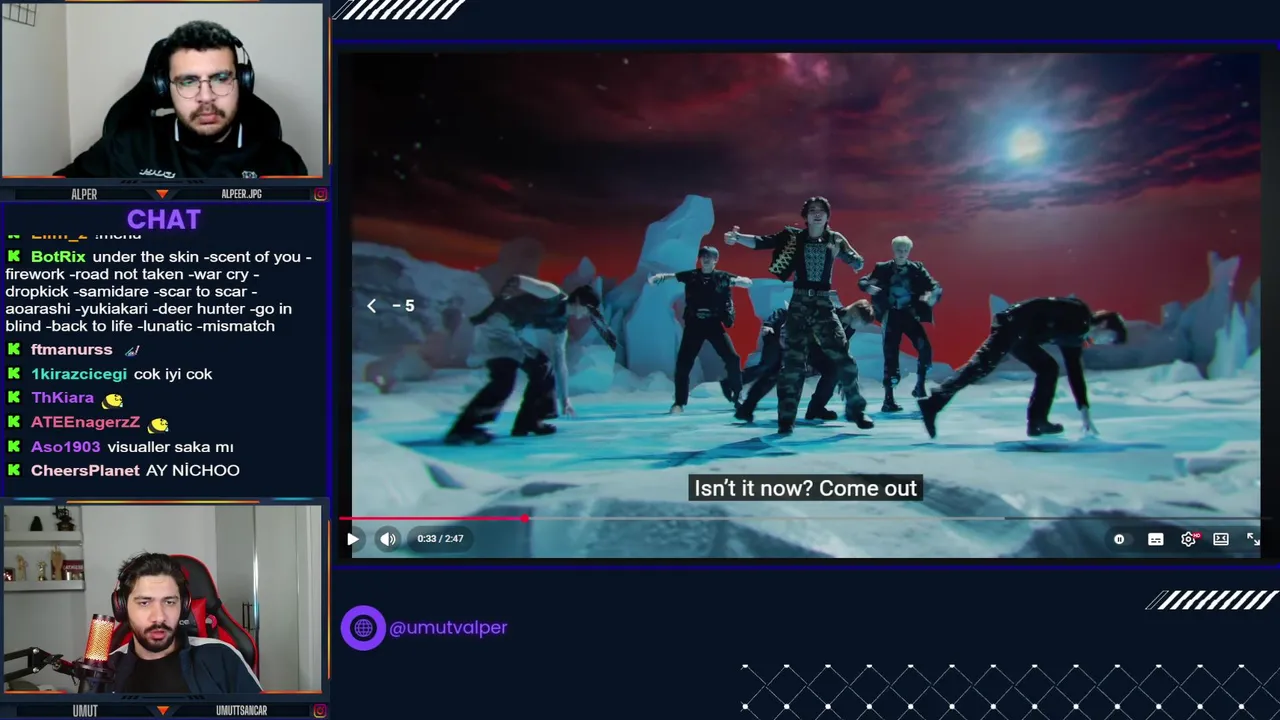The width and height of the screenshot is (1280, 720).
Task: Click the subtitle text 'Isn't it now? Come out'
Action: pyautogui.click(x=805, y=488)
